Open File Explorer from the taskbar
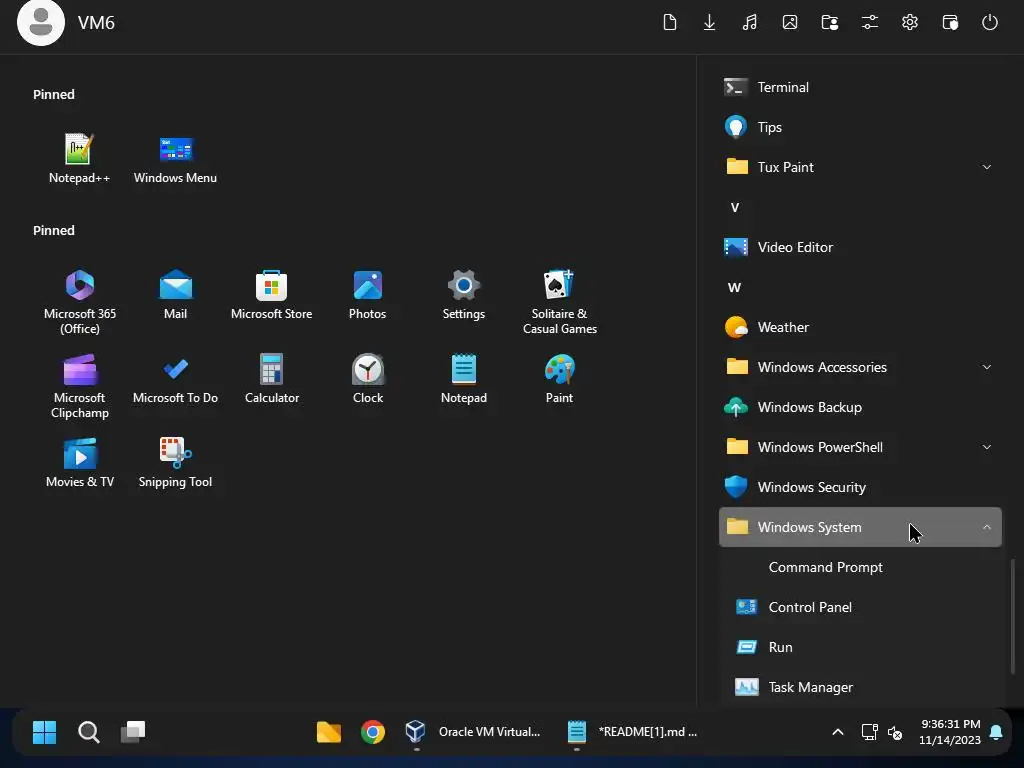The width and height of the screenshot is (1024, 768). [328, 732]
